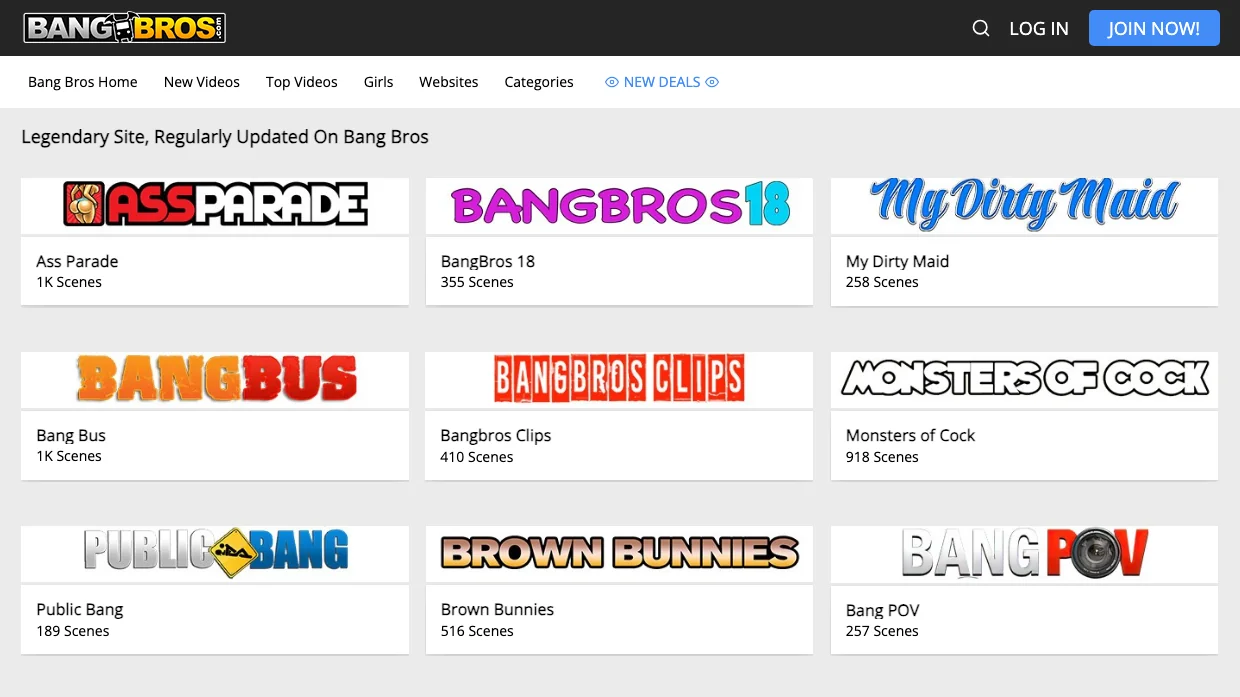Image resolution: width=1240 pixels, height=697 pixels.
Task: Click the first card's logo banner
Action: (x=215, y=205)
